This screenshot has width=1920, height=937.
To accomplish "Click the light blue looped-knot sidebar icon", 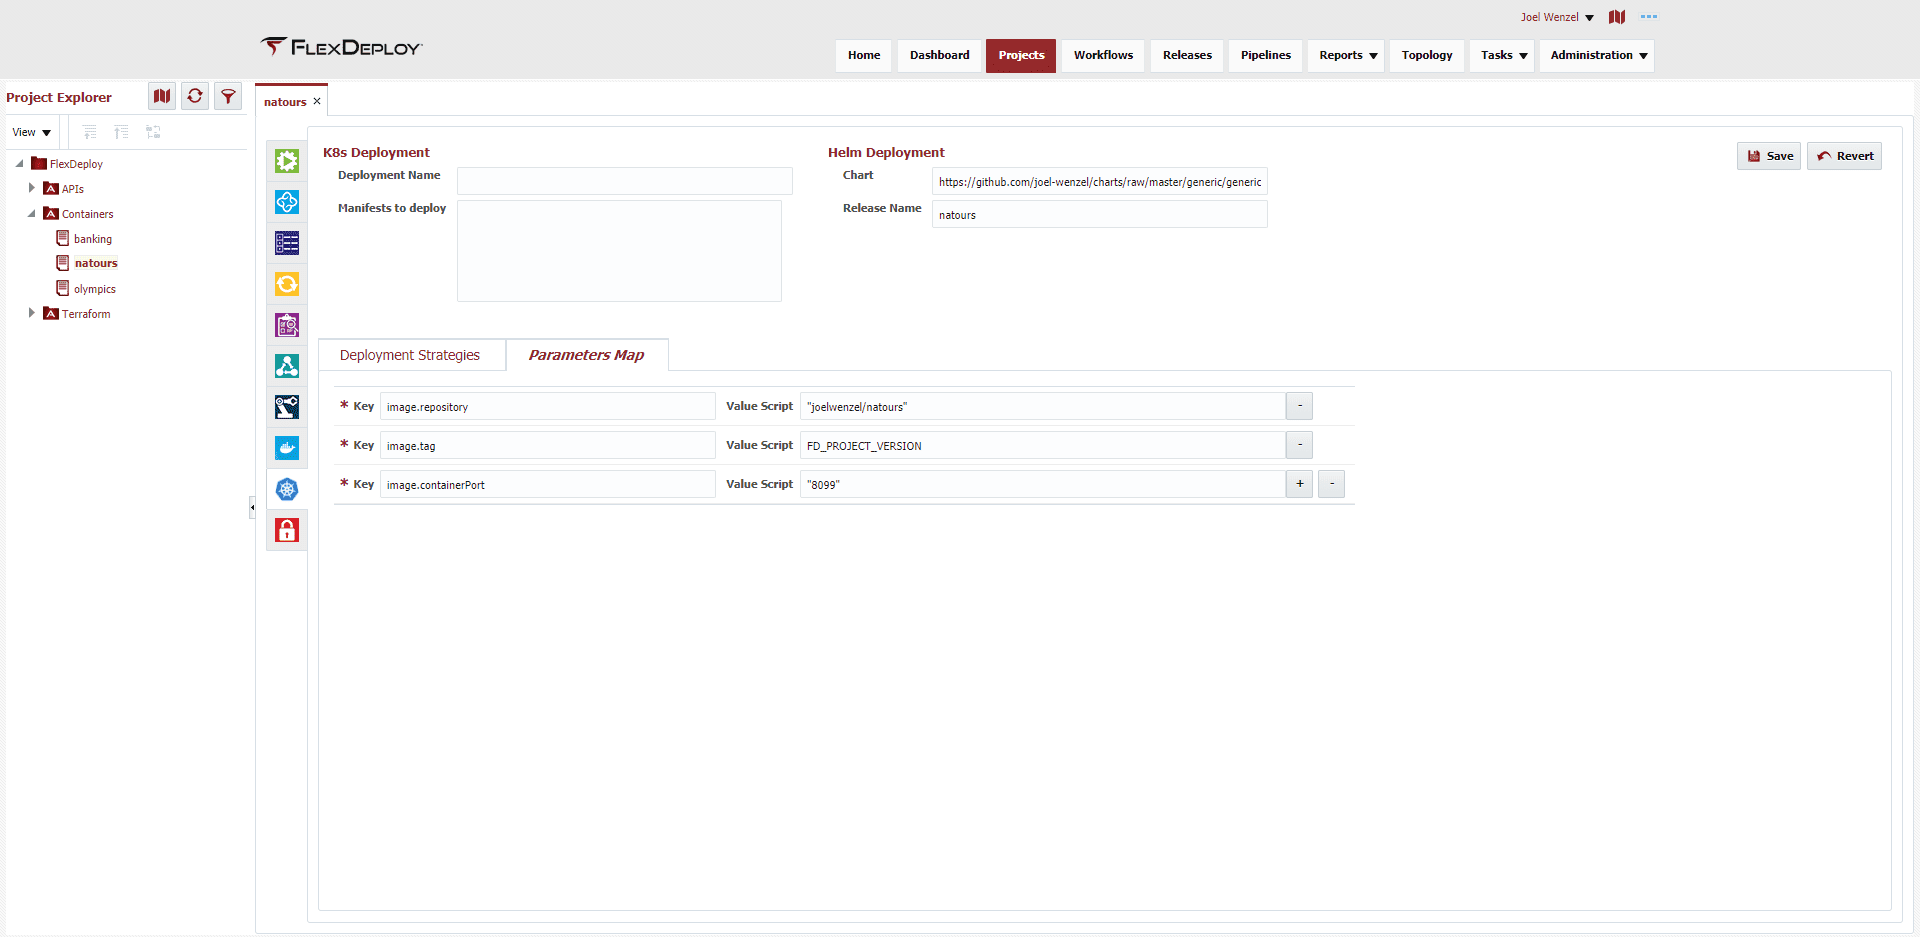I will pyautogui.click(x=287, y=202).
